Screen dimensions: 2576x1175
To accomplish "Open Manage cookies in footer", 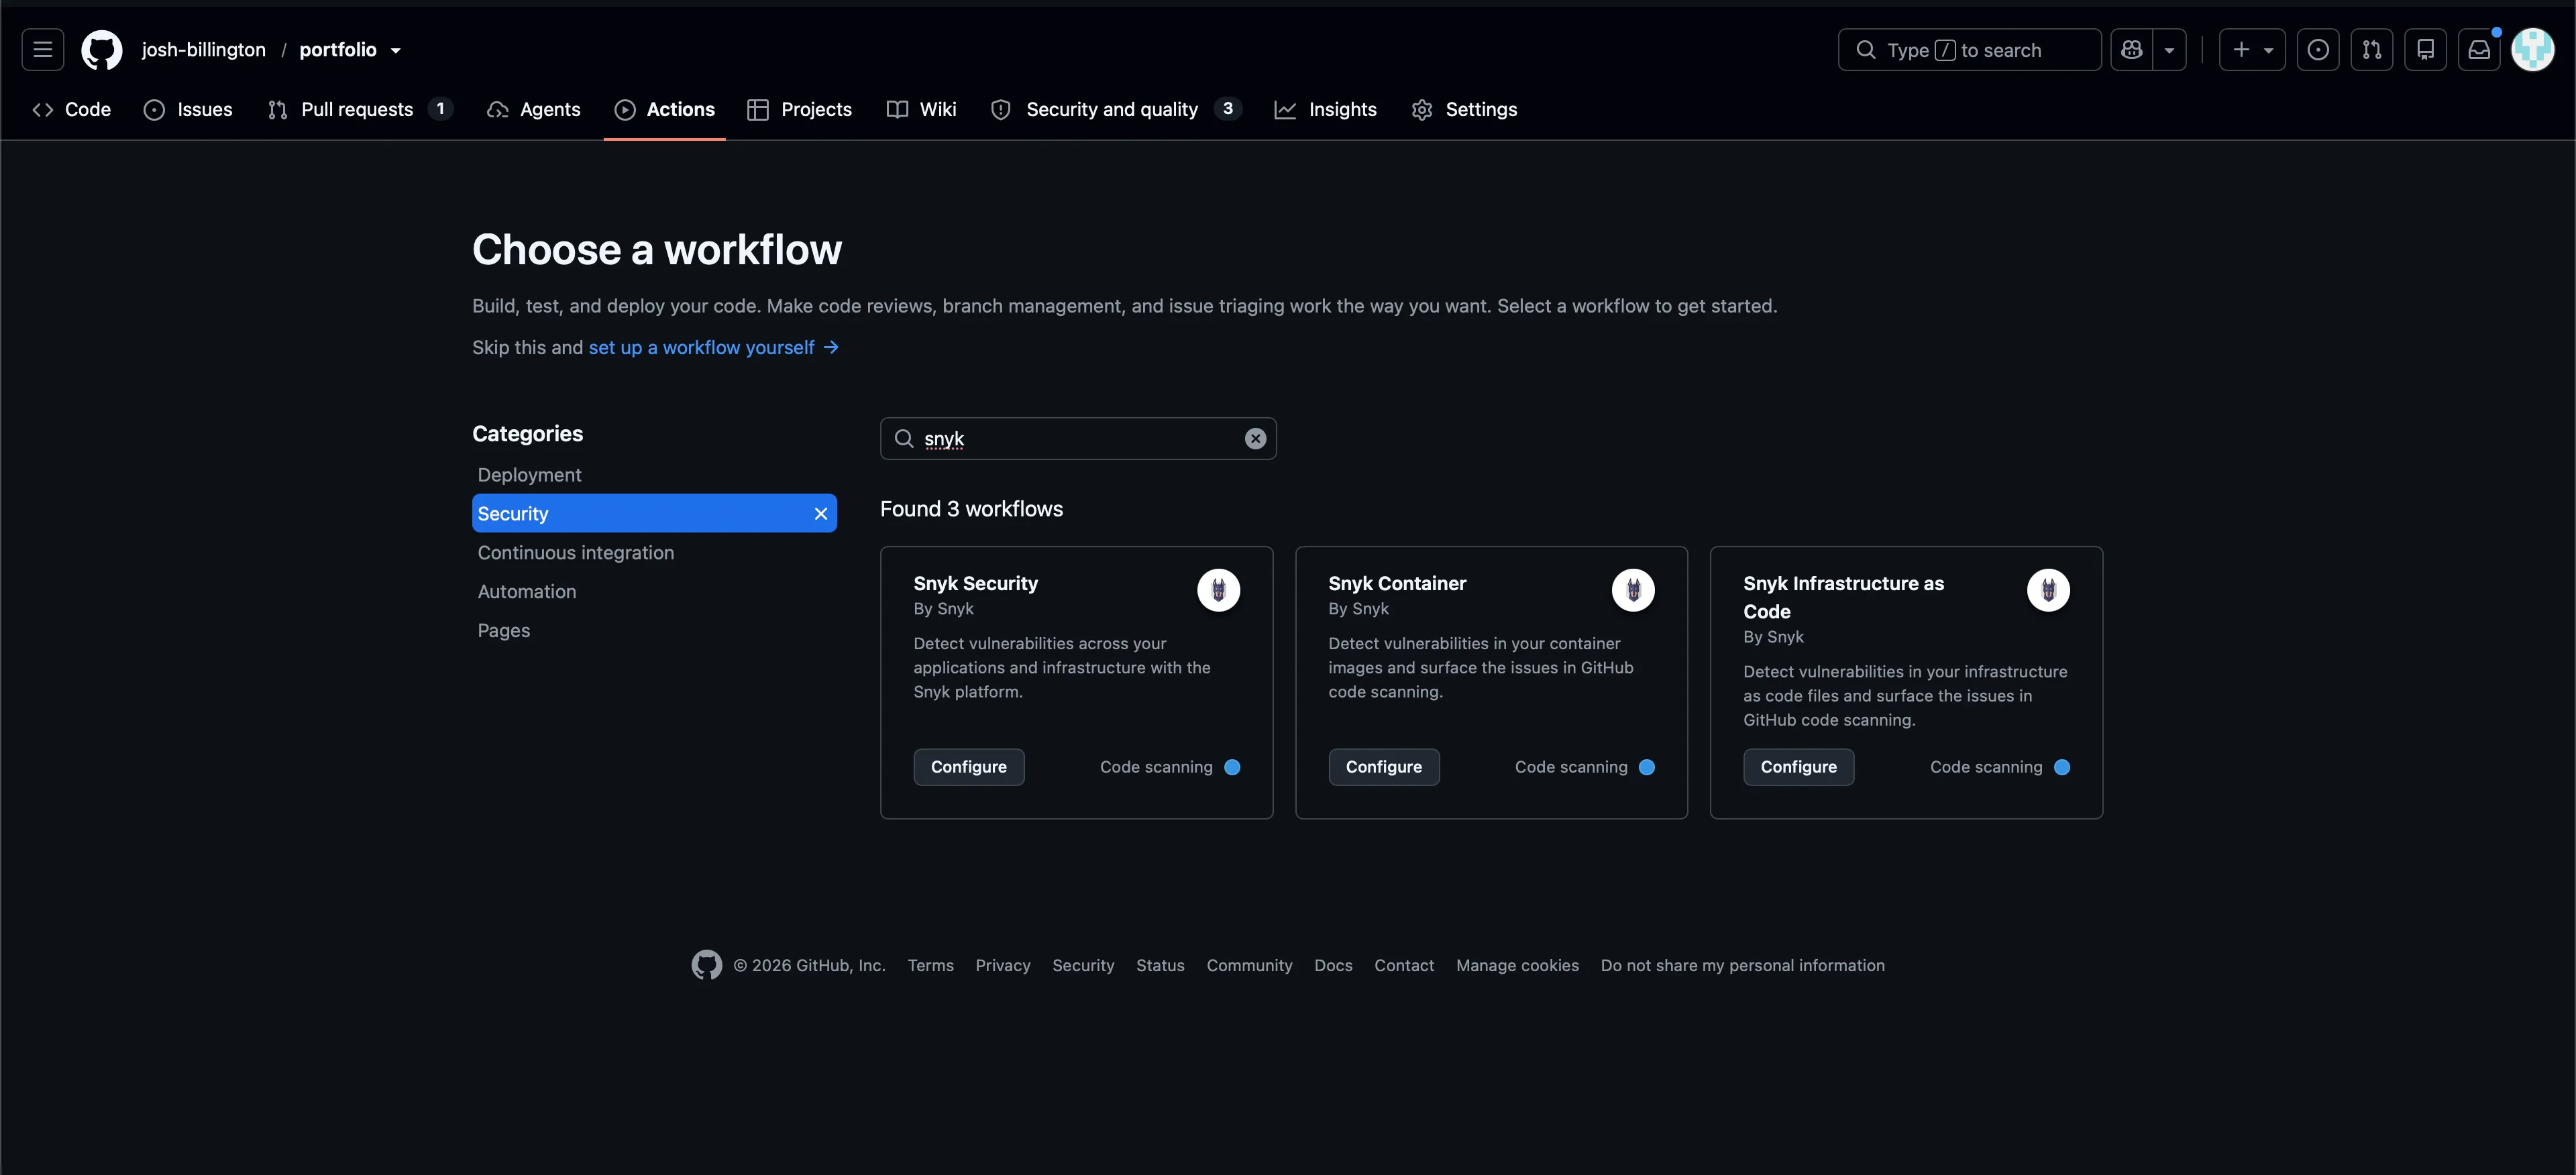I will [1517, 965].
